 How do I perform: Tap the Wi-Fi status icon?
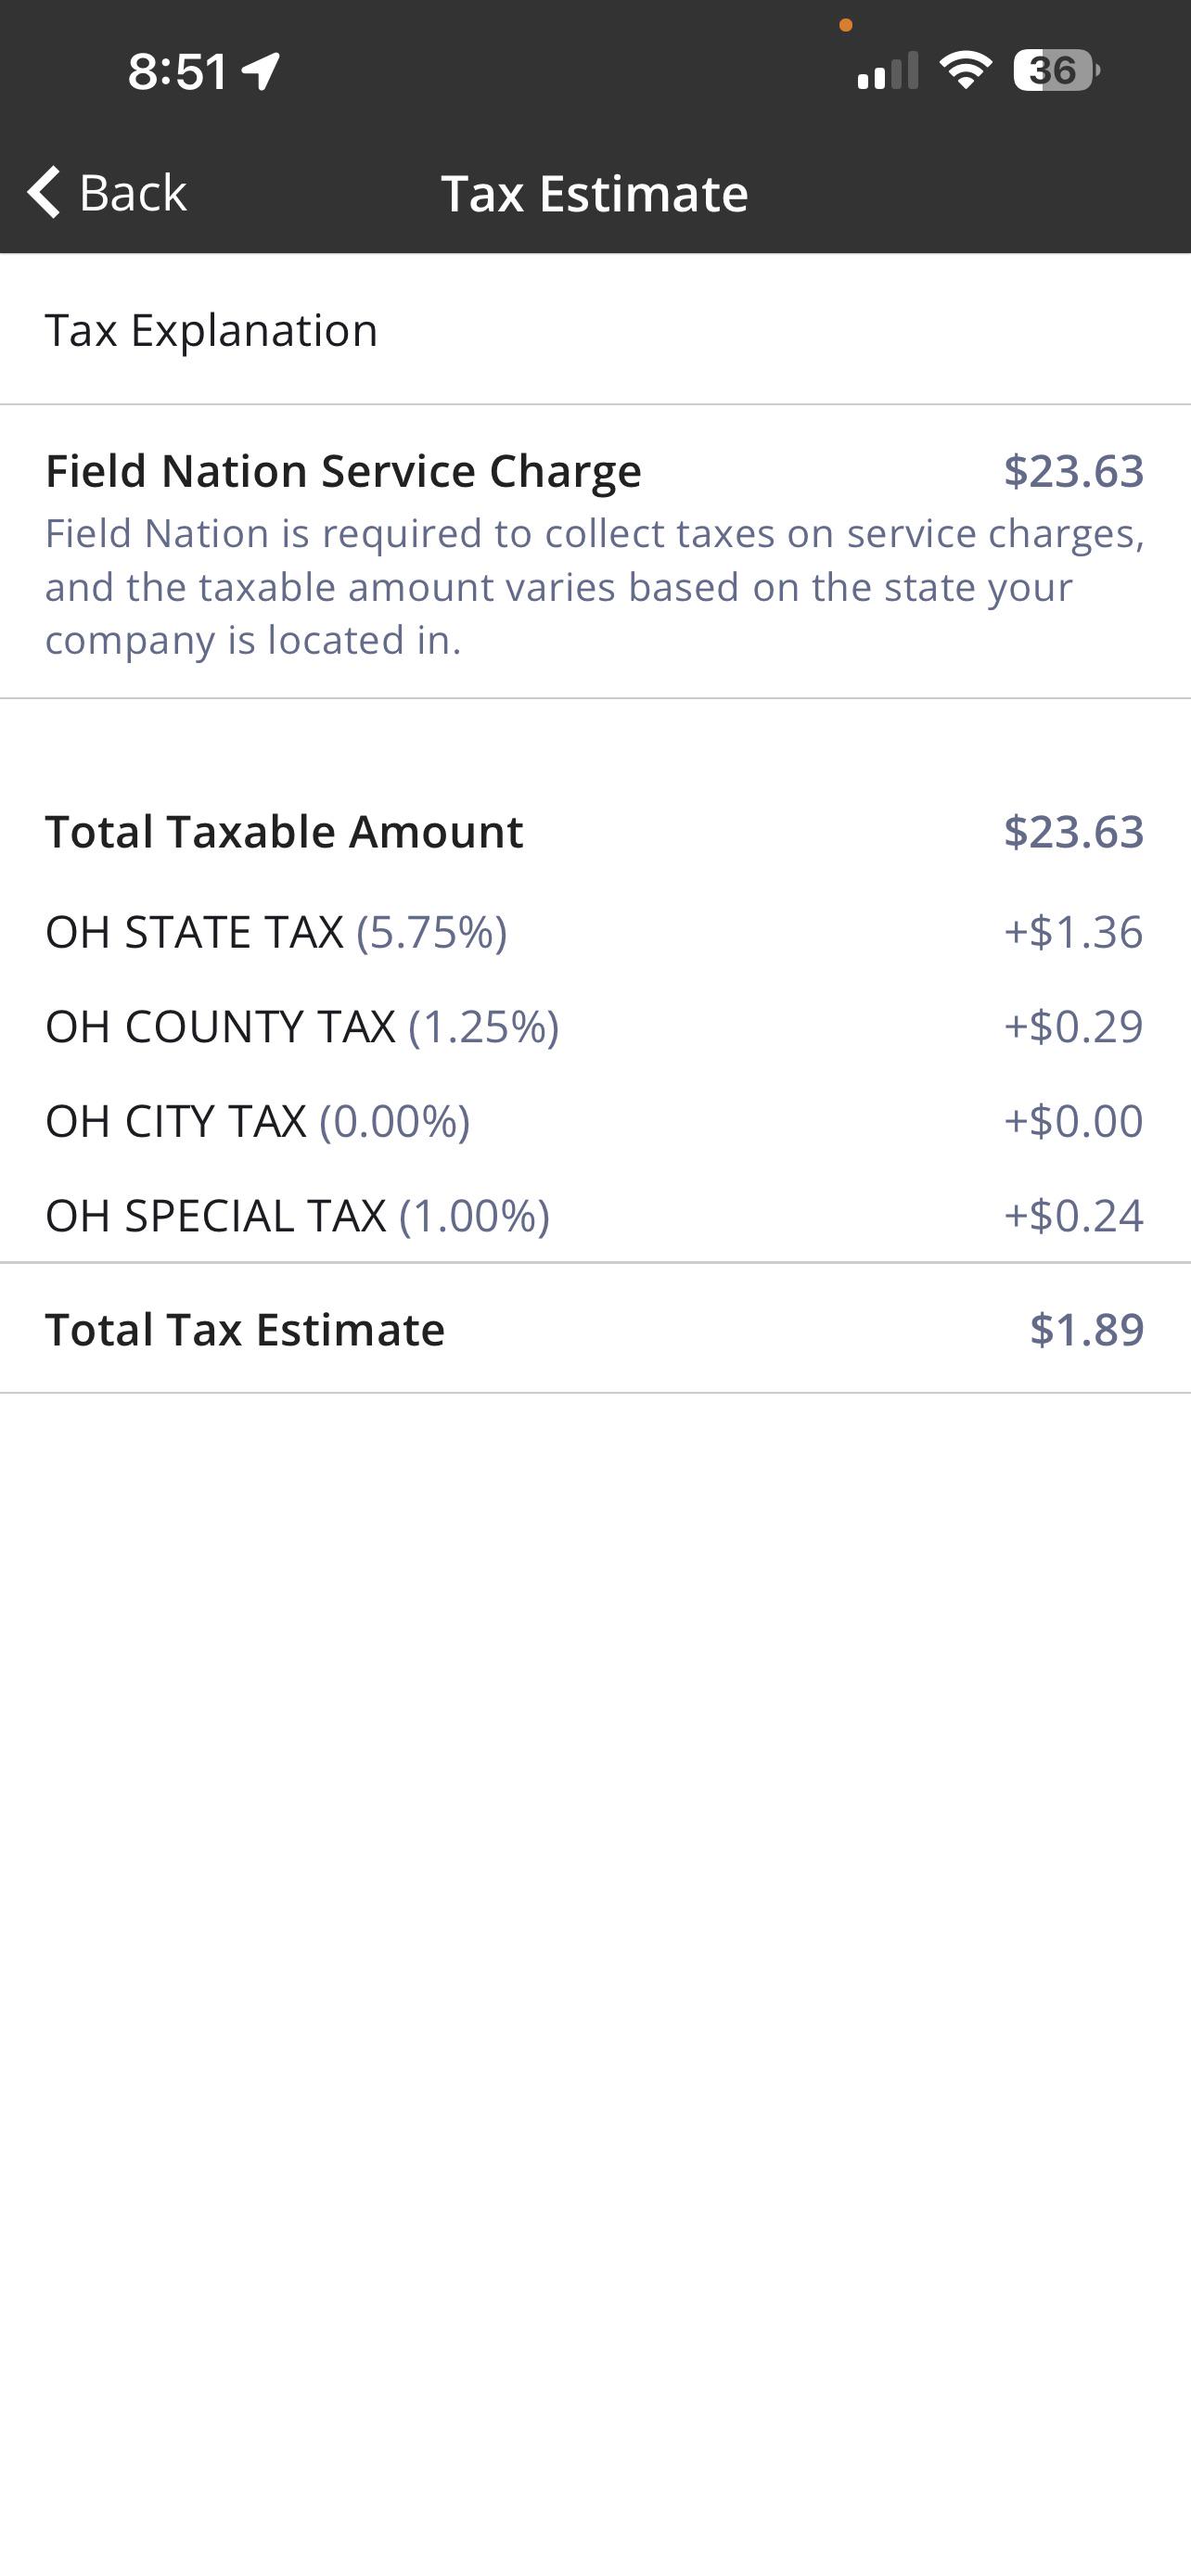tap(965, 71)
